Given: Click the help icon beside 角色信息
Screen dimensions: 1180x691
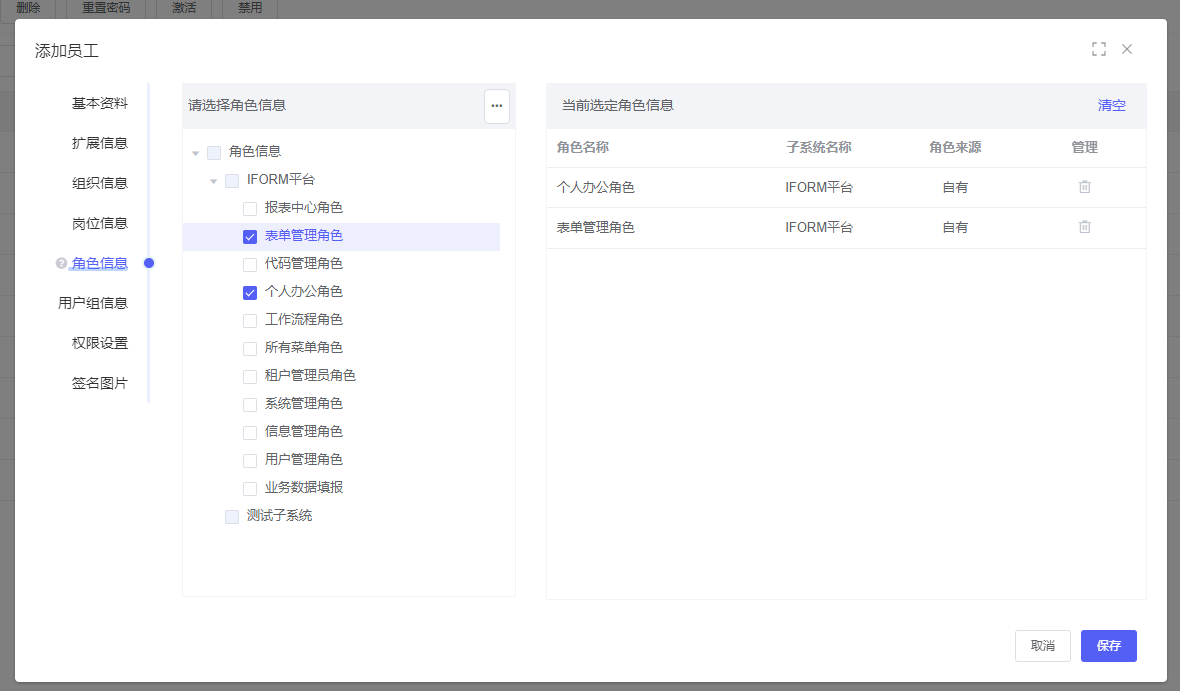Looking at the screenshot, I should 61,264.
